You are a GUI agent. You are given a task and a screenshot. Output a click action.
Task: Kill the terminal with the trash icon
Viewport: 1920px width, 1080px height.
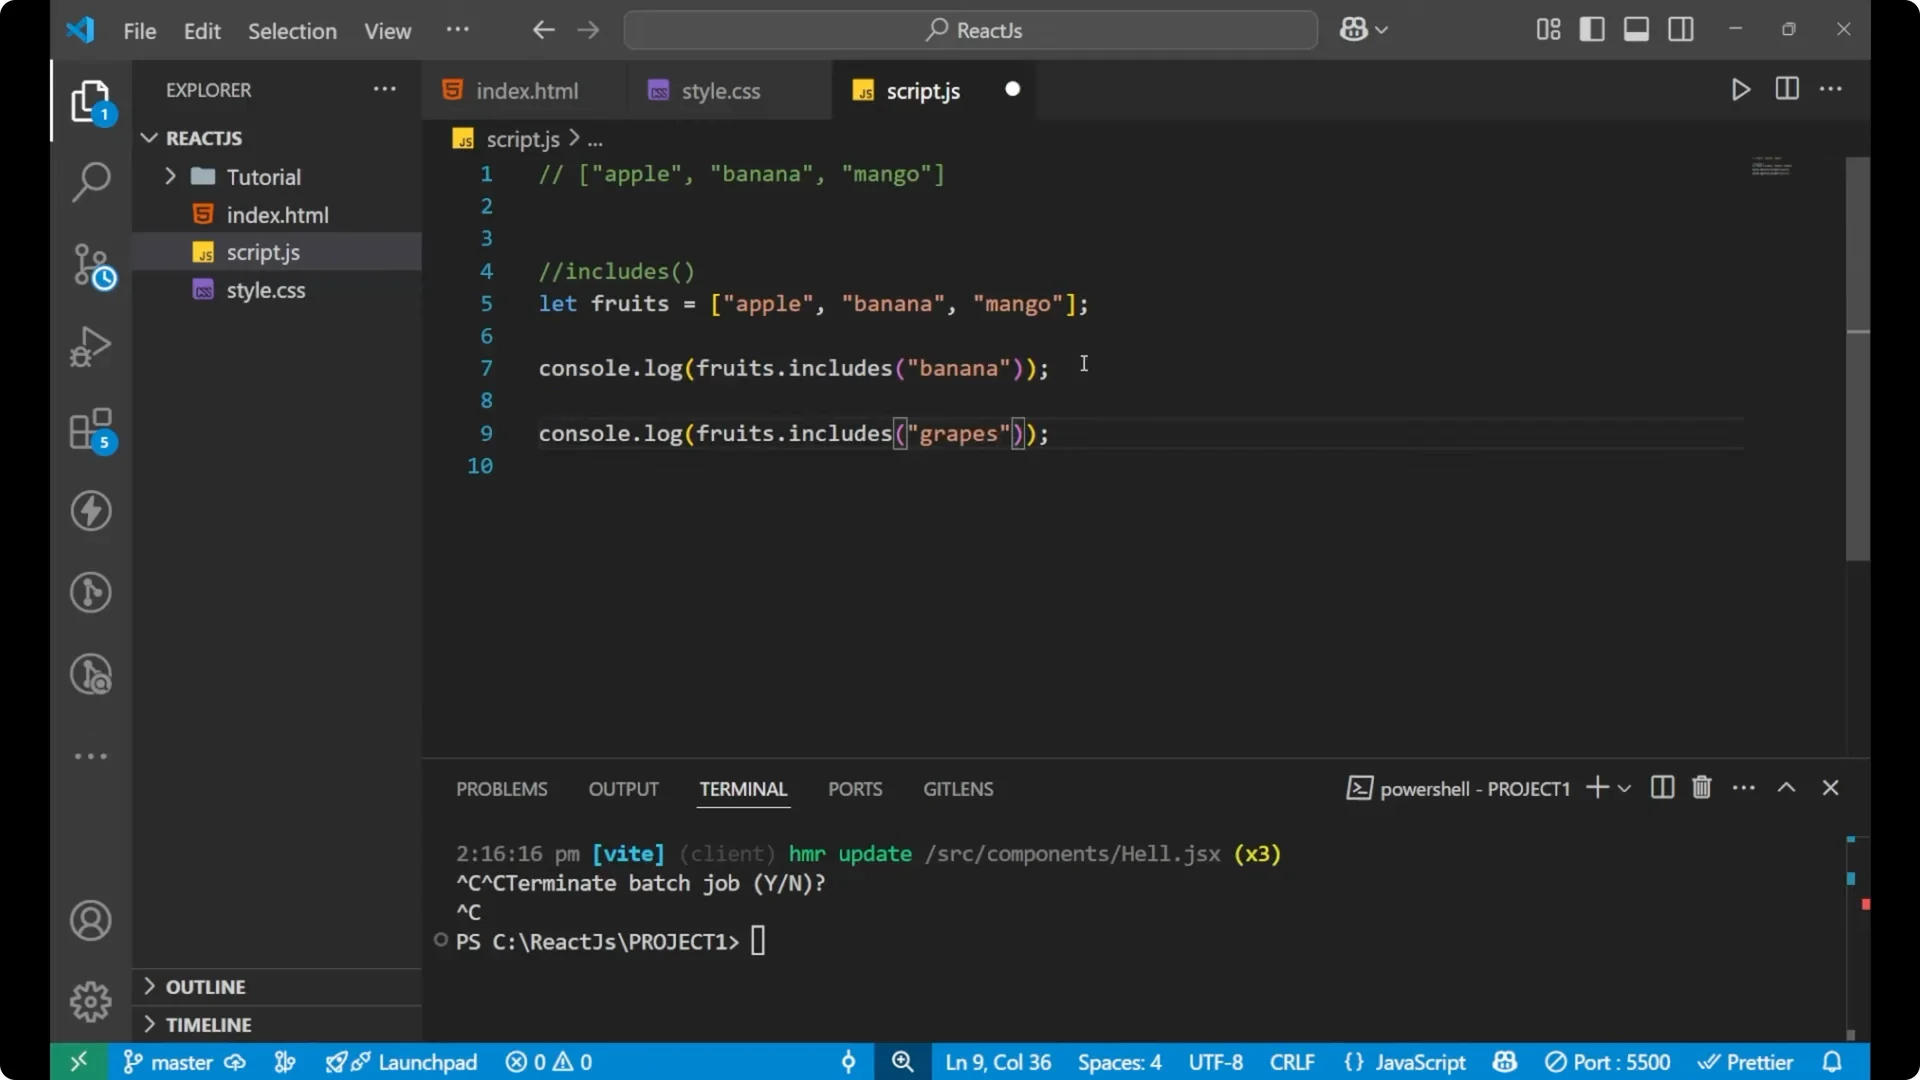click(1701, 788)
